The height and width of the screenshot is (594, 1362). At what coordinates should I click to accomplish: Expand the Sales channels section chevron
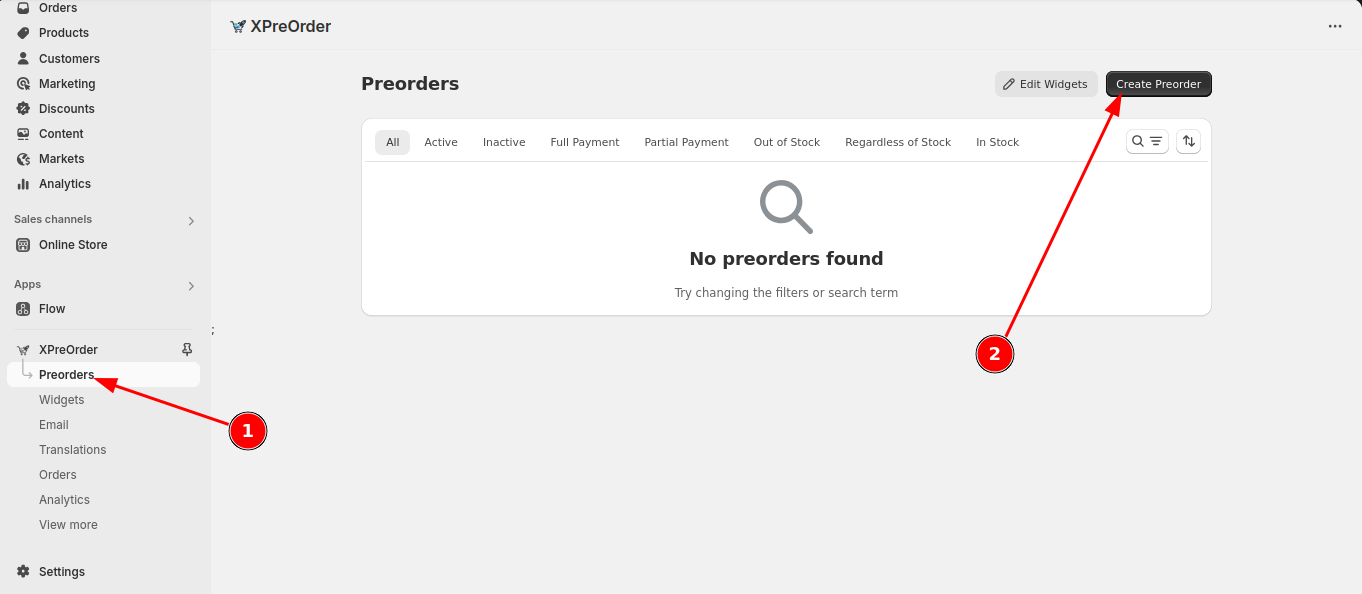191,221
